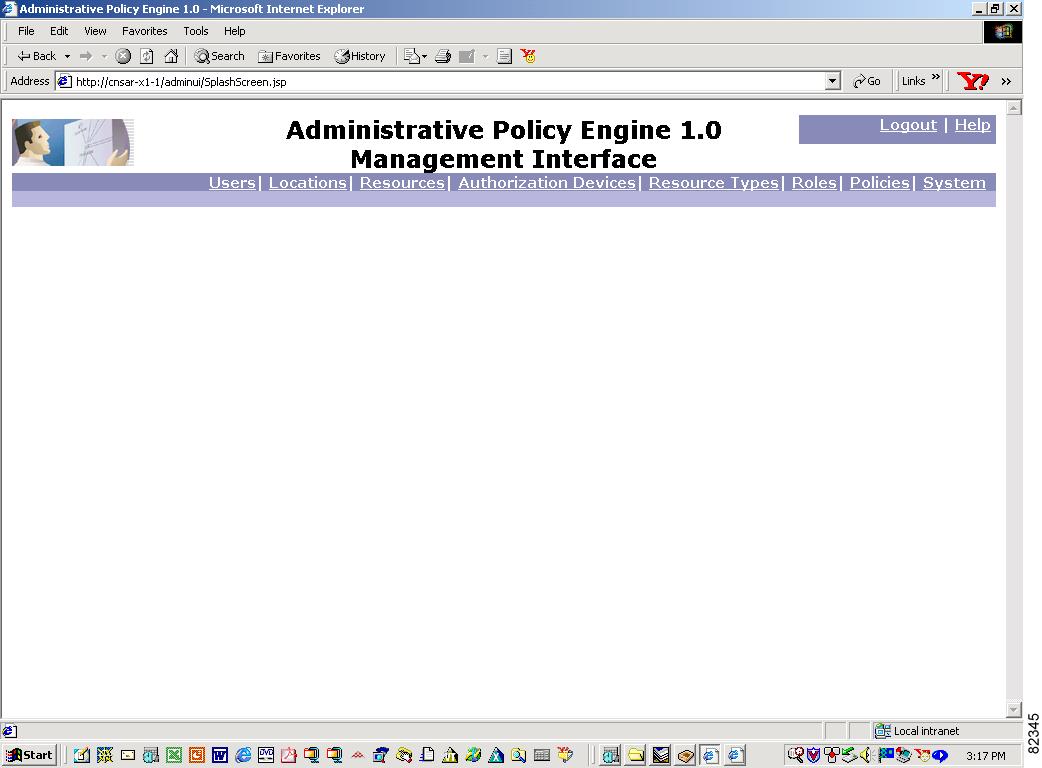Click the blue speech bubble tray icon
This screenshot has height=768, width=1042.
tap(940, 755)
